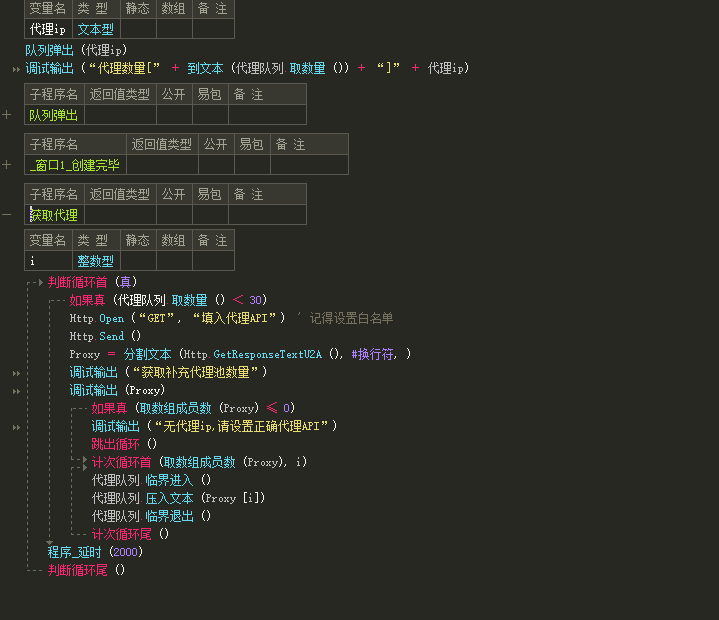This screenshot has width=719, height=620.
Task: Click debug marker beside 调试输出 (Proxy) line
Action: [x=17, y=391]
